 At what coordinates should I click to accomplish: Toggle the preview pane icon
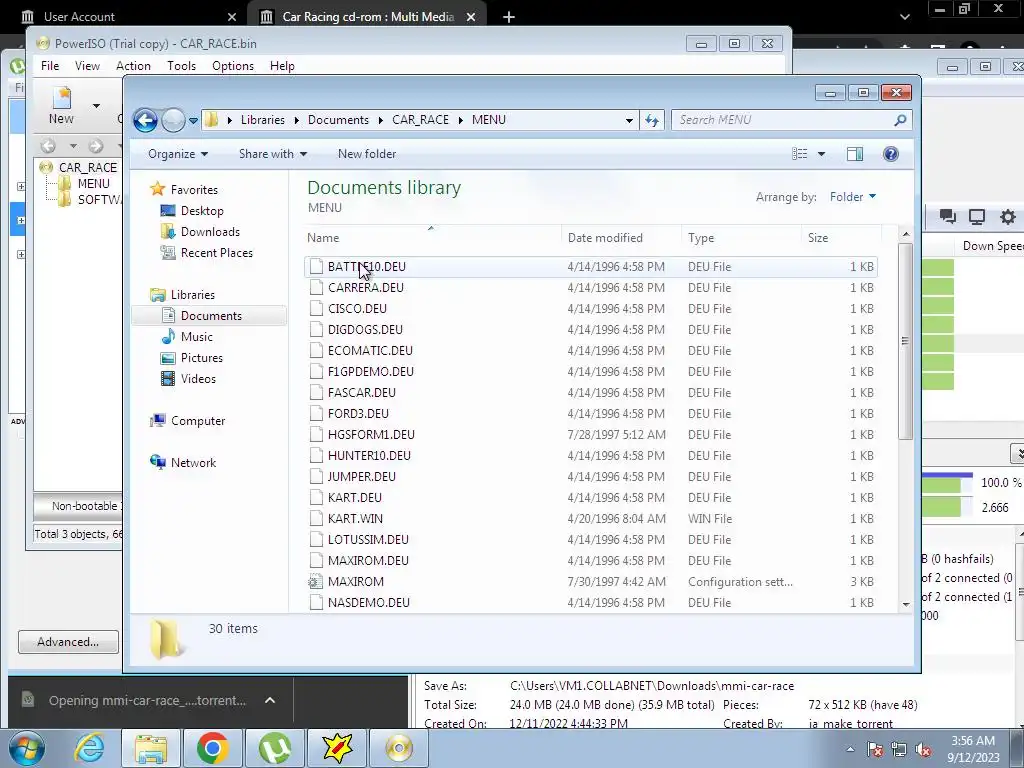[854, 154]
